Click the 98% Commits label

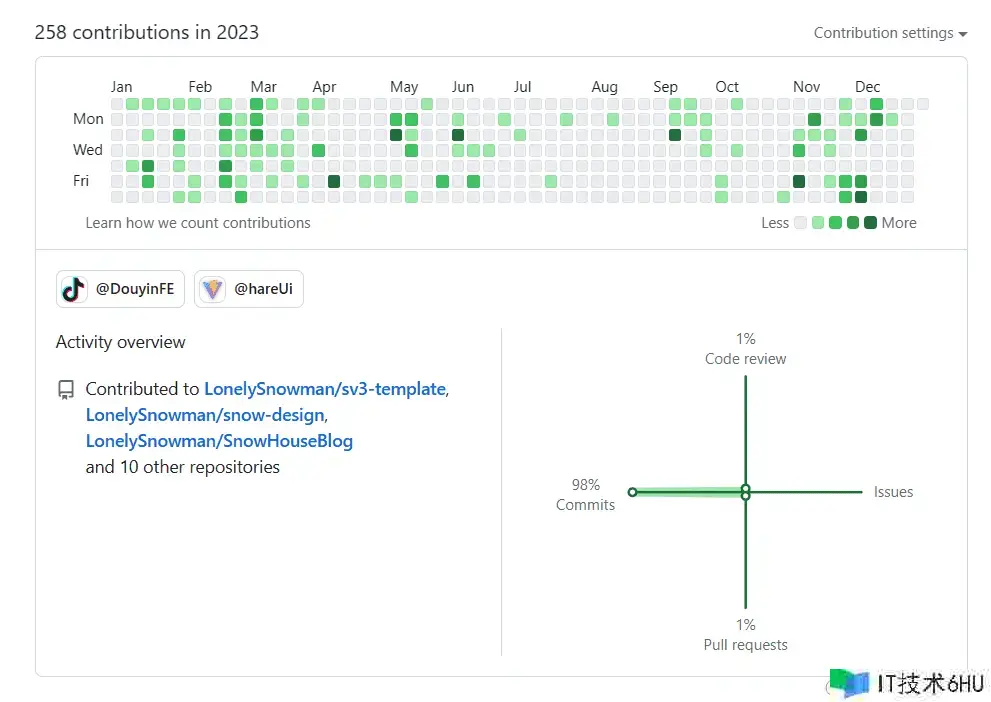coord(585,495)
